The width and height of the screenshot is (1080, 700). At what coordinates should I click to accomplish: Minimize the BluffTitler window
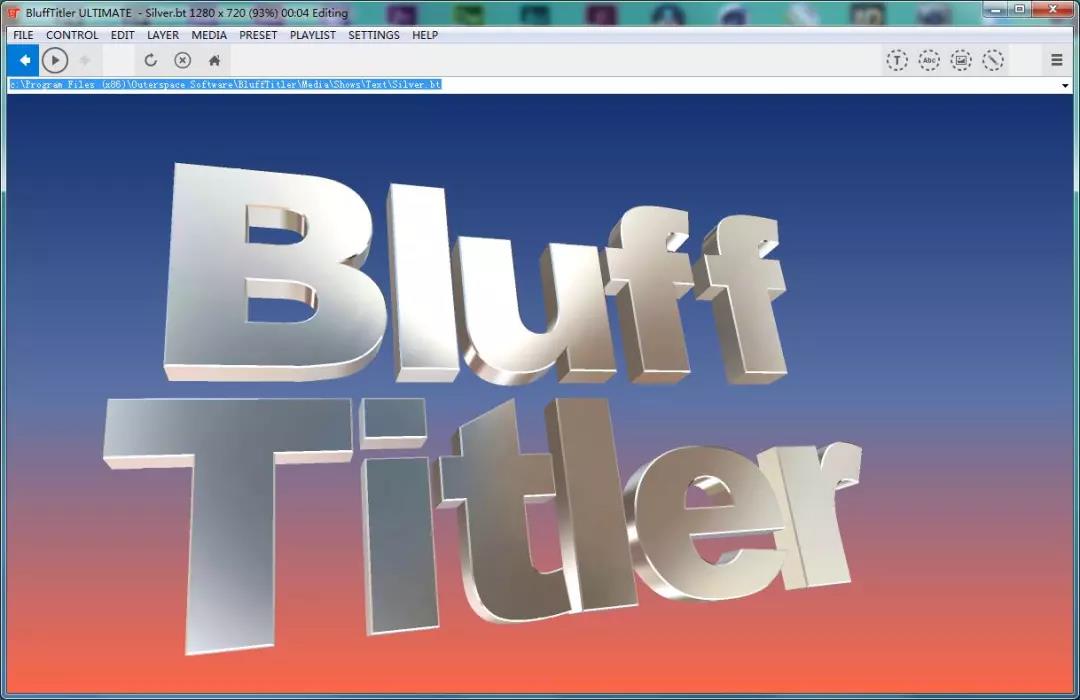996,10
